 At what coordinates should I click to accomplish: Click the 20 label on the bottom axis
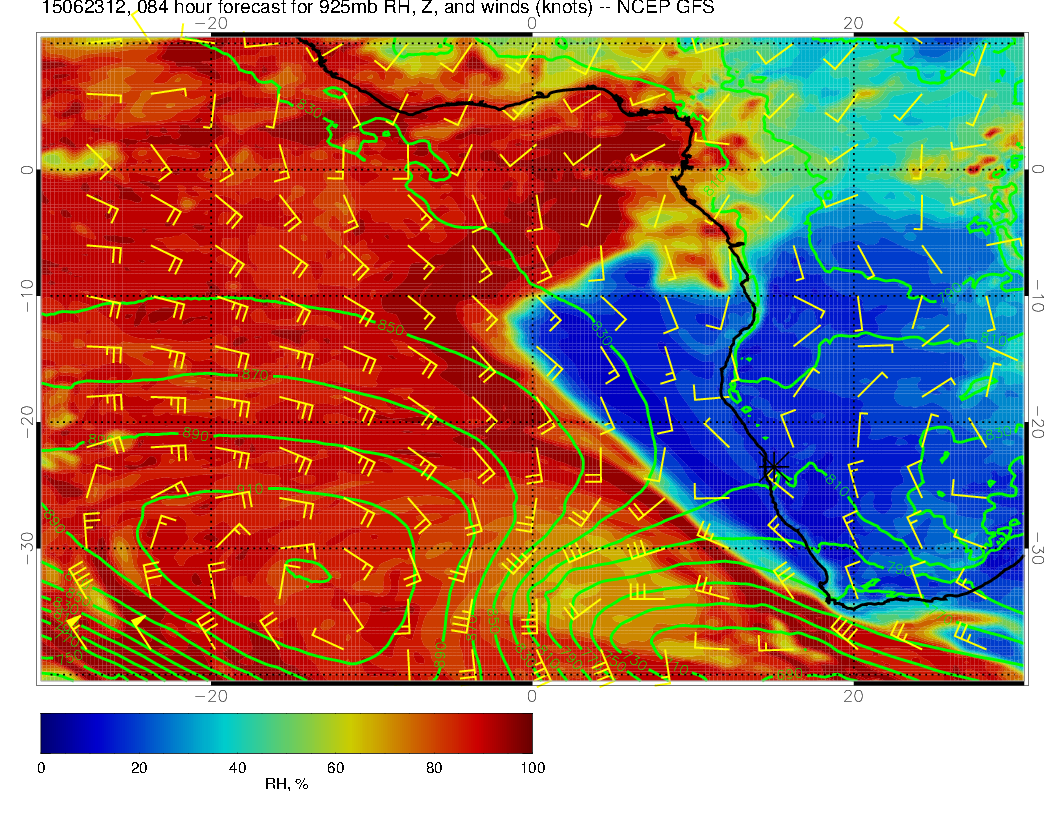[853, 695]
